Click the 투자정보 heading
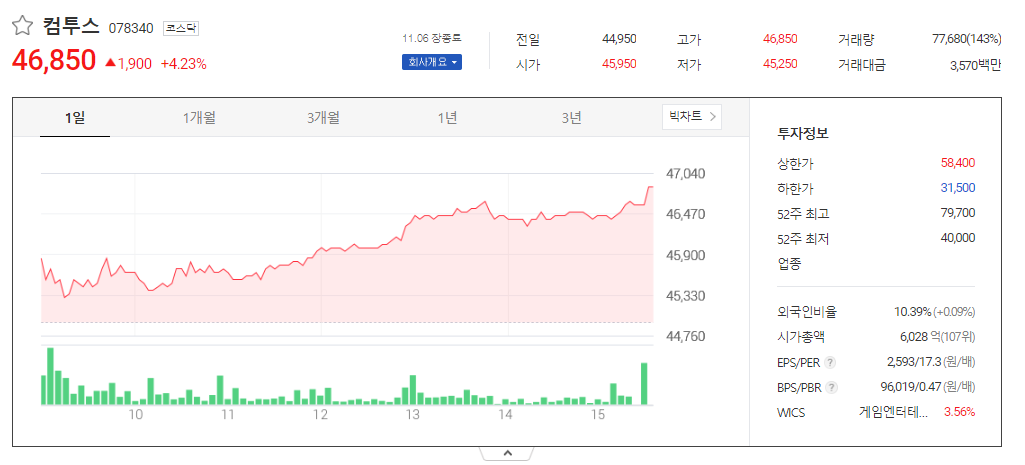 pos(803,134)
